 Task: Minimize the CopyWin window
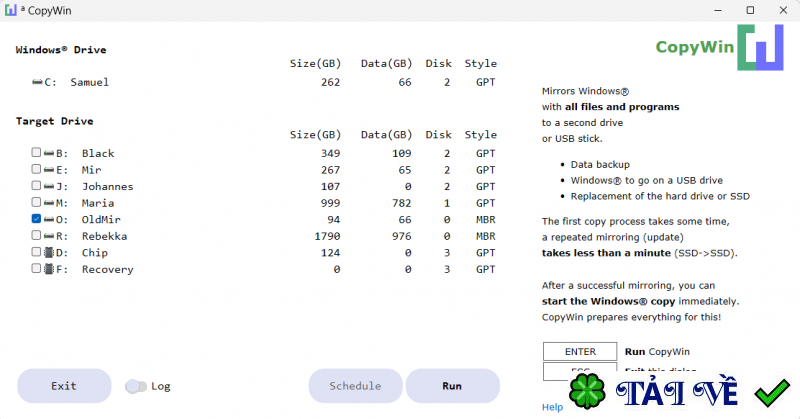pos(718,10)
